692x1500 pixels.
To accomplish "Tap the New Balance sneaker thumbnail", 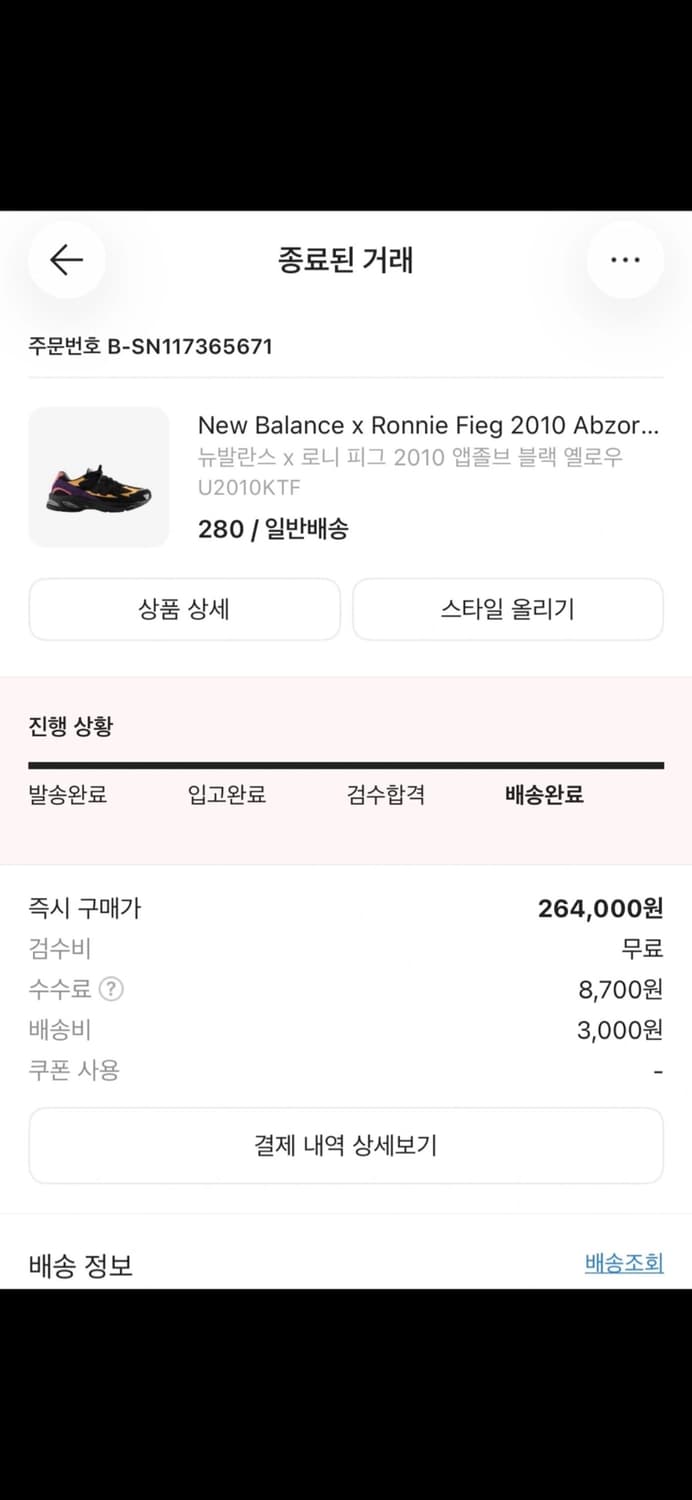I will pyautogui.click(x=98, y=477).
